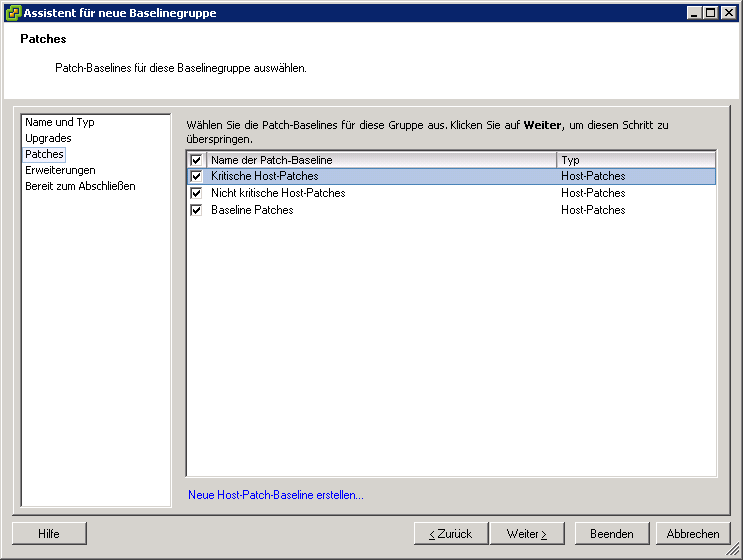Maximize the wizard window

pyautogui.click(x=711, y=13)
